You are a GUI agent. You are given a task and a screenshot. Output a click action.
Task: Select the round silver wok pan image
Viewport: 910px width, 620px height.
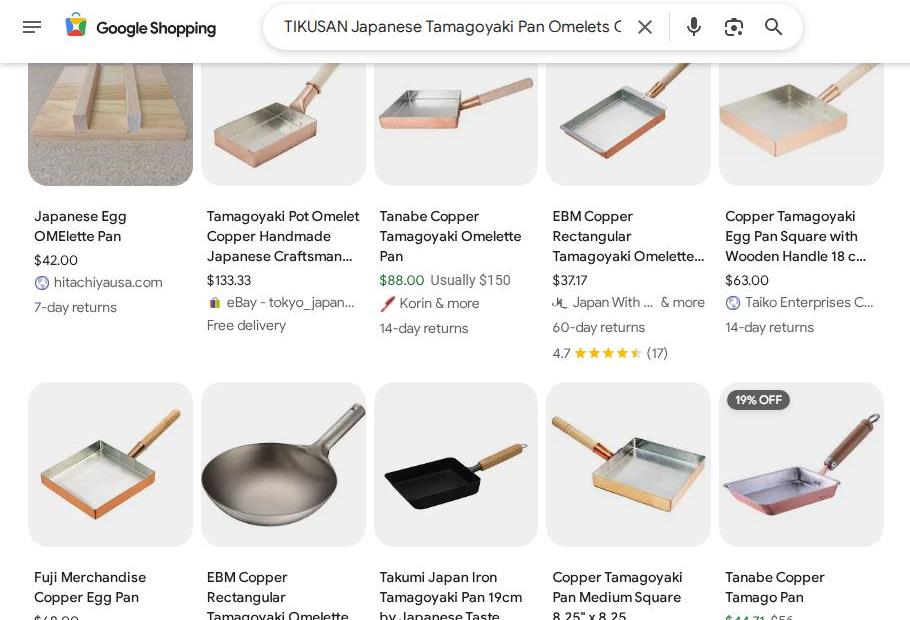click(x=283, y=464)
